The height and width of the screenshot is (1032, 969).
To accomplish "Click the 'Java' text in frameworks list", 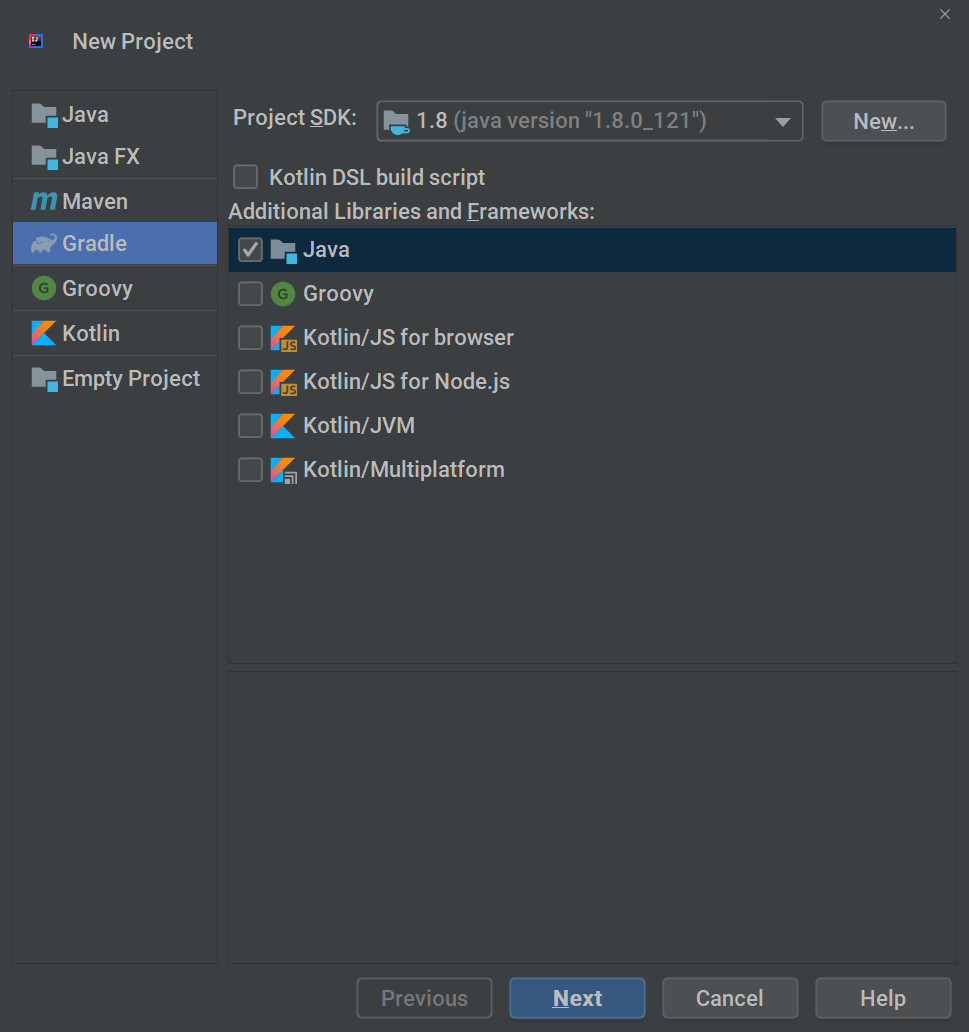I will (327, 250).
